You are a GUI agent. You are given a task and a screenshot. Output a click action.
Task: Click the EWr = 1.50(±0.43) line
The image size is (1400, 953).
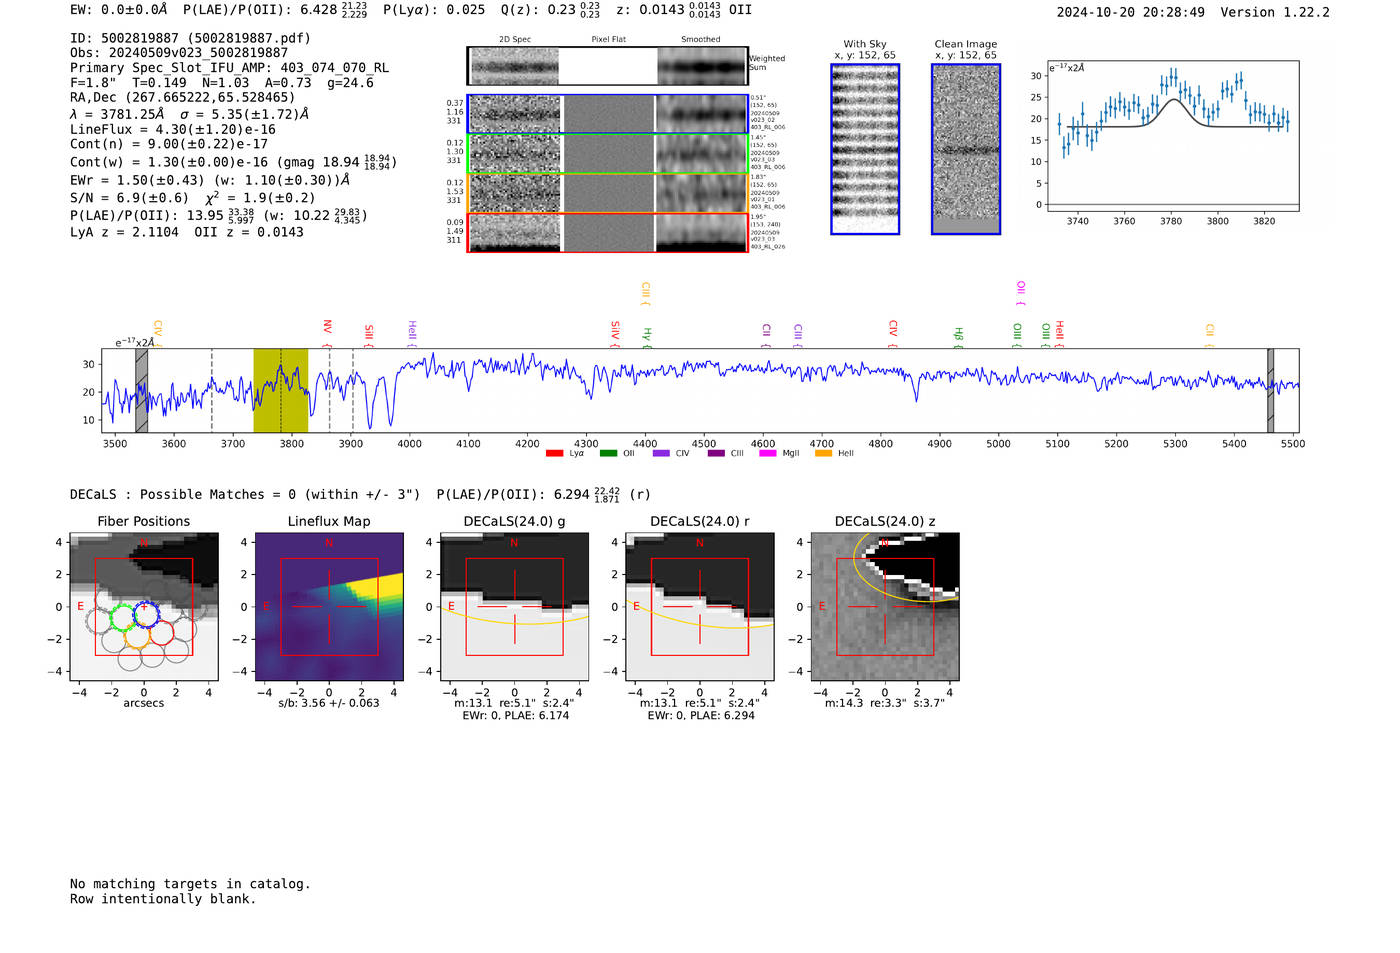click(x=210, y=180)
